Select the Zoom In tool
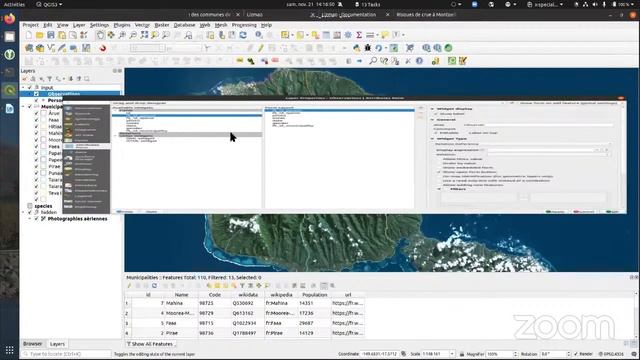The image size is (640, 360). (122, 36)
